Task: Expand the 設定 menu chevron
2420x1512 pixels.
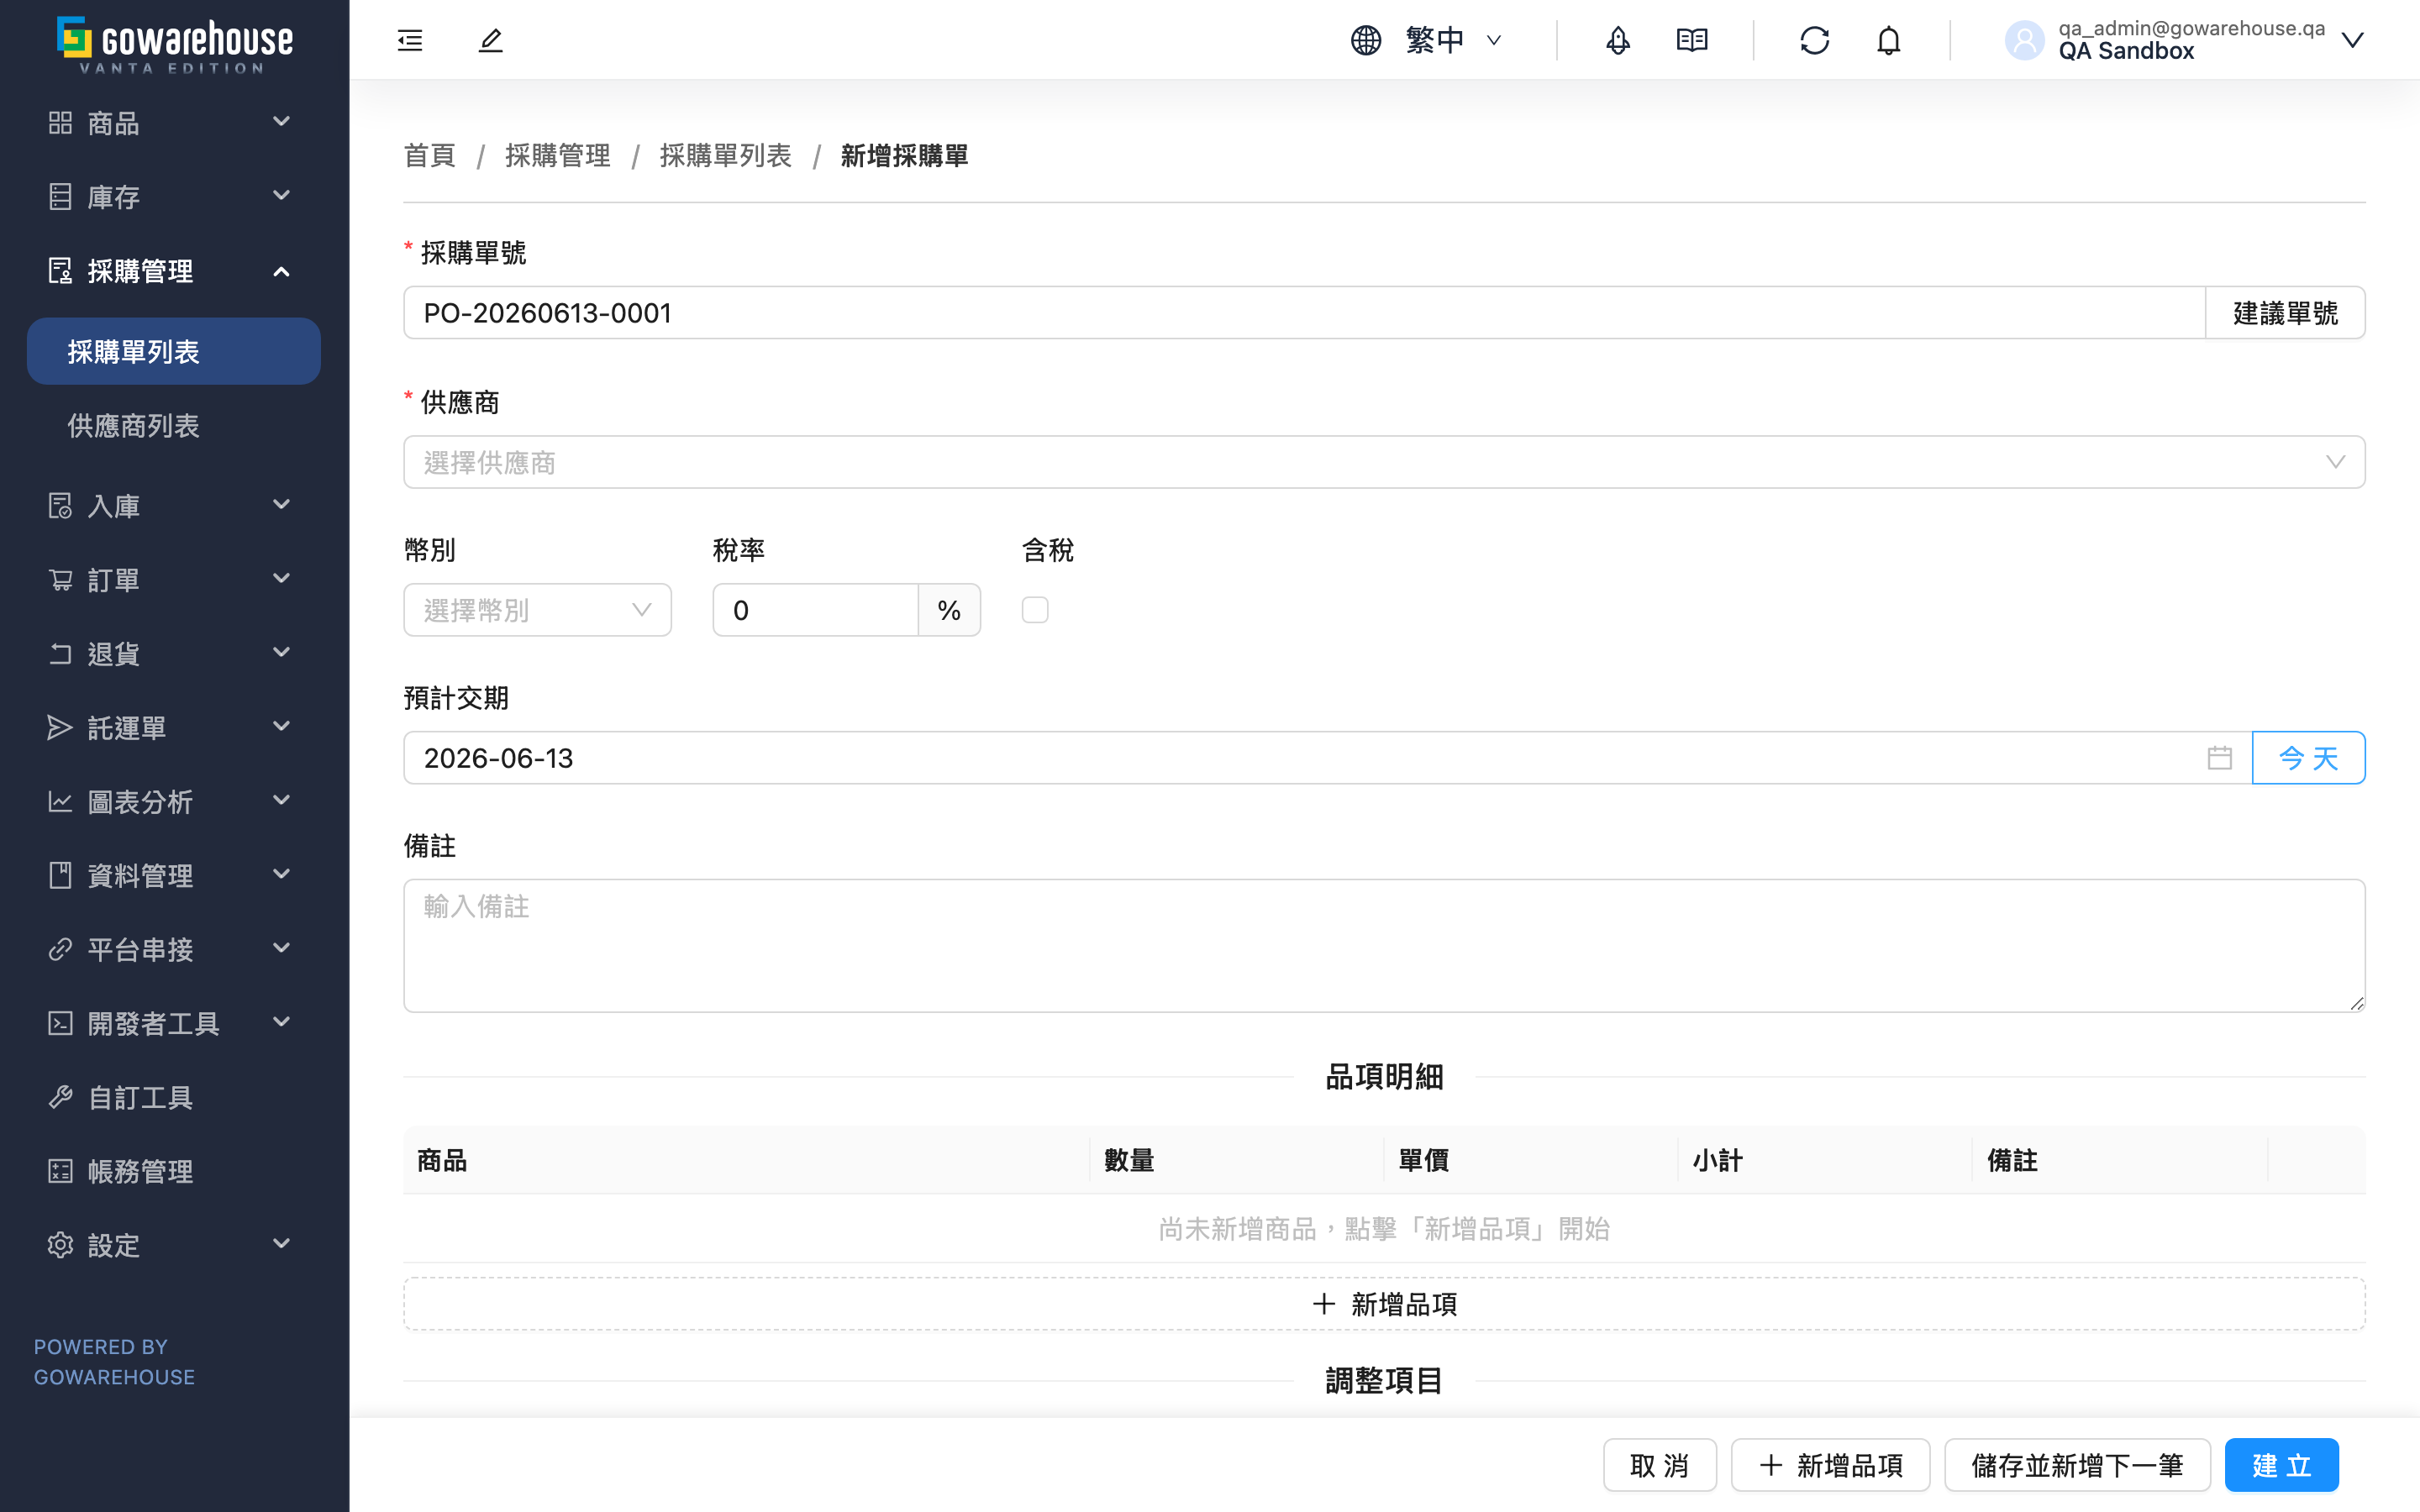Action: point(282,1243)
